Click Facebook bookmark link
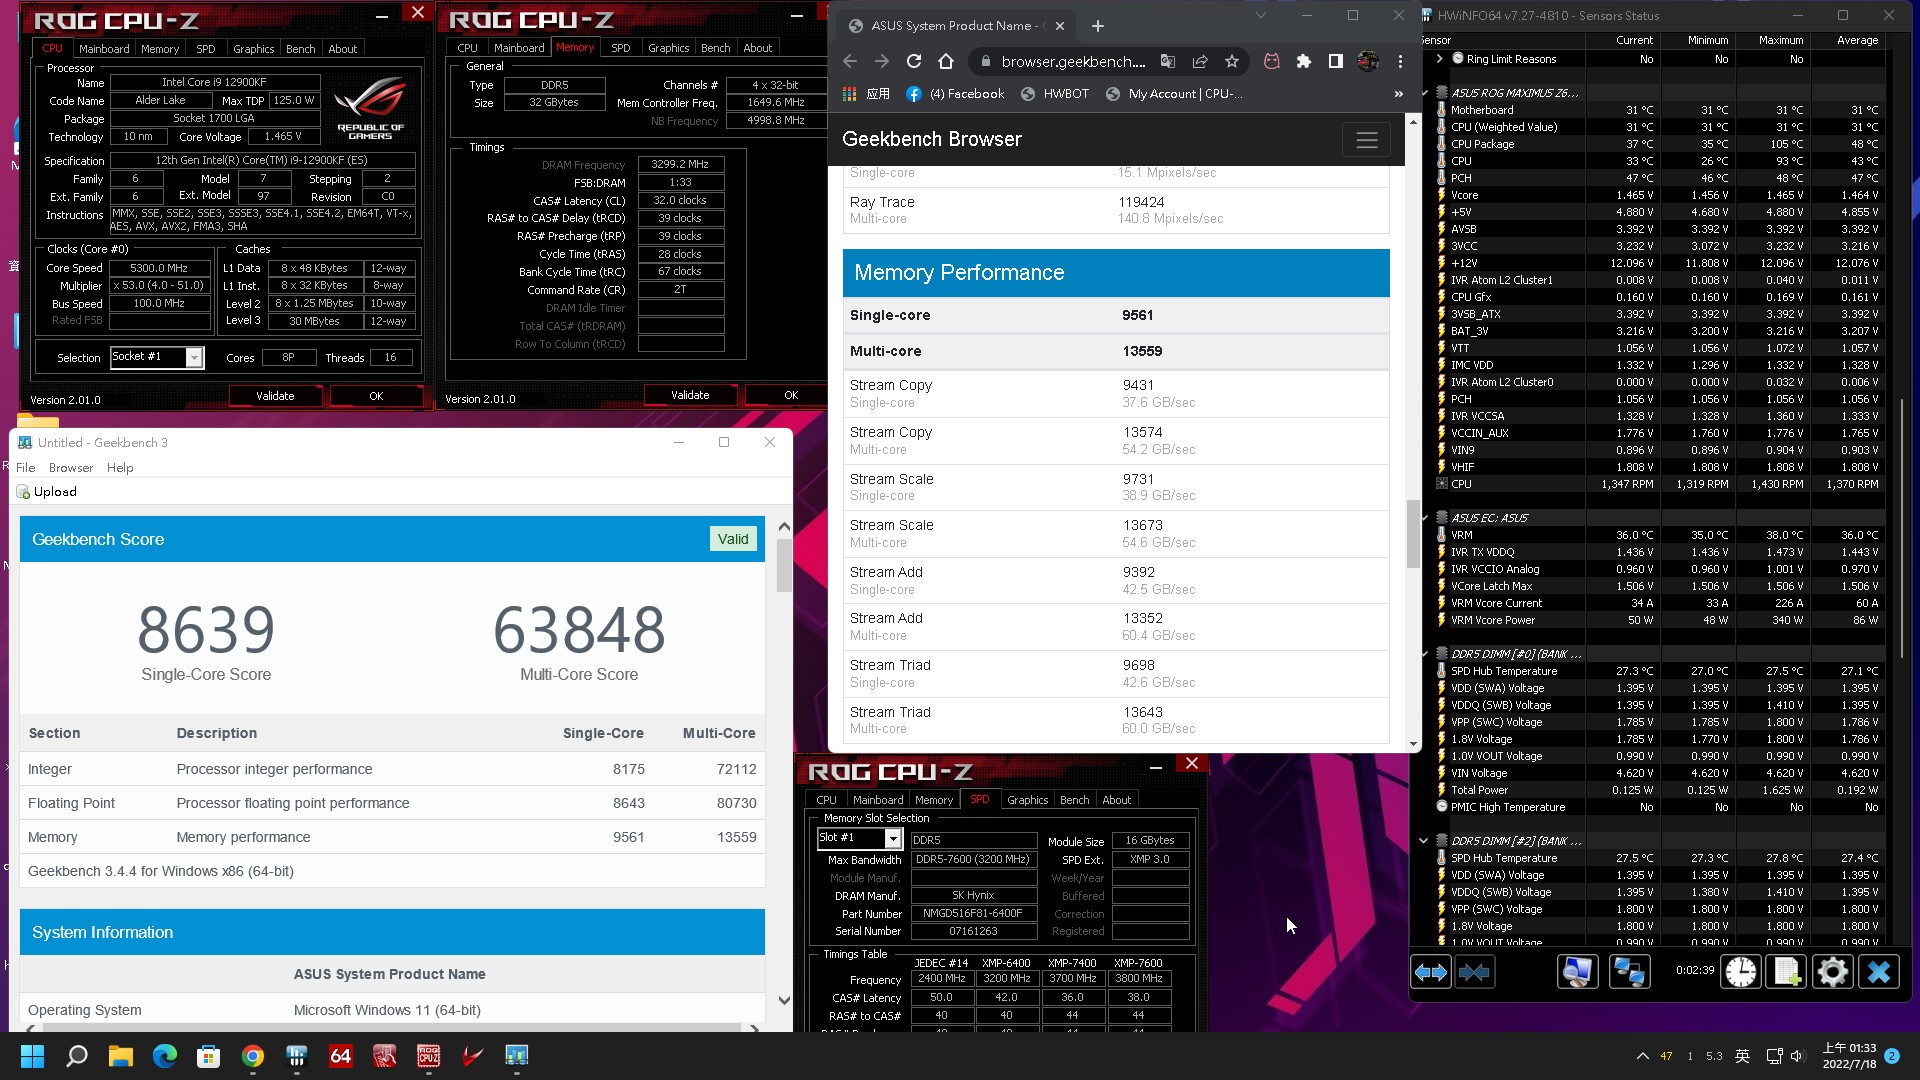The image size is (1920, 1080). coord(955,94)
